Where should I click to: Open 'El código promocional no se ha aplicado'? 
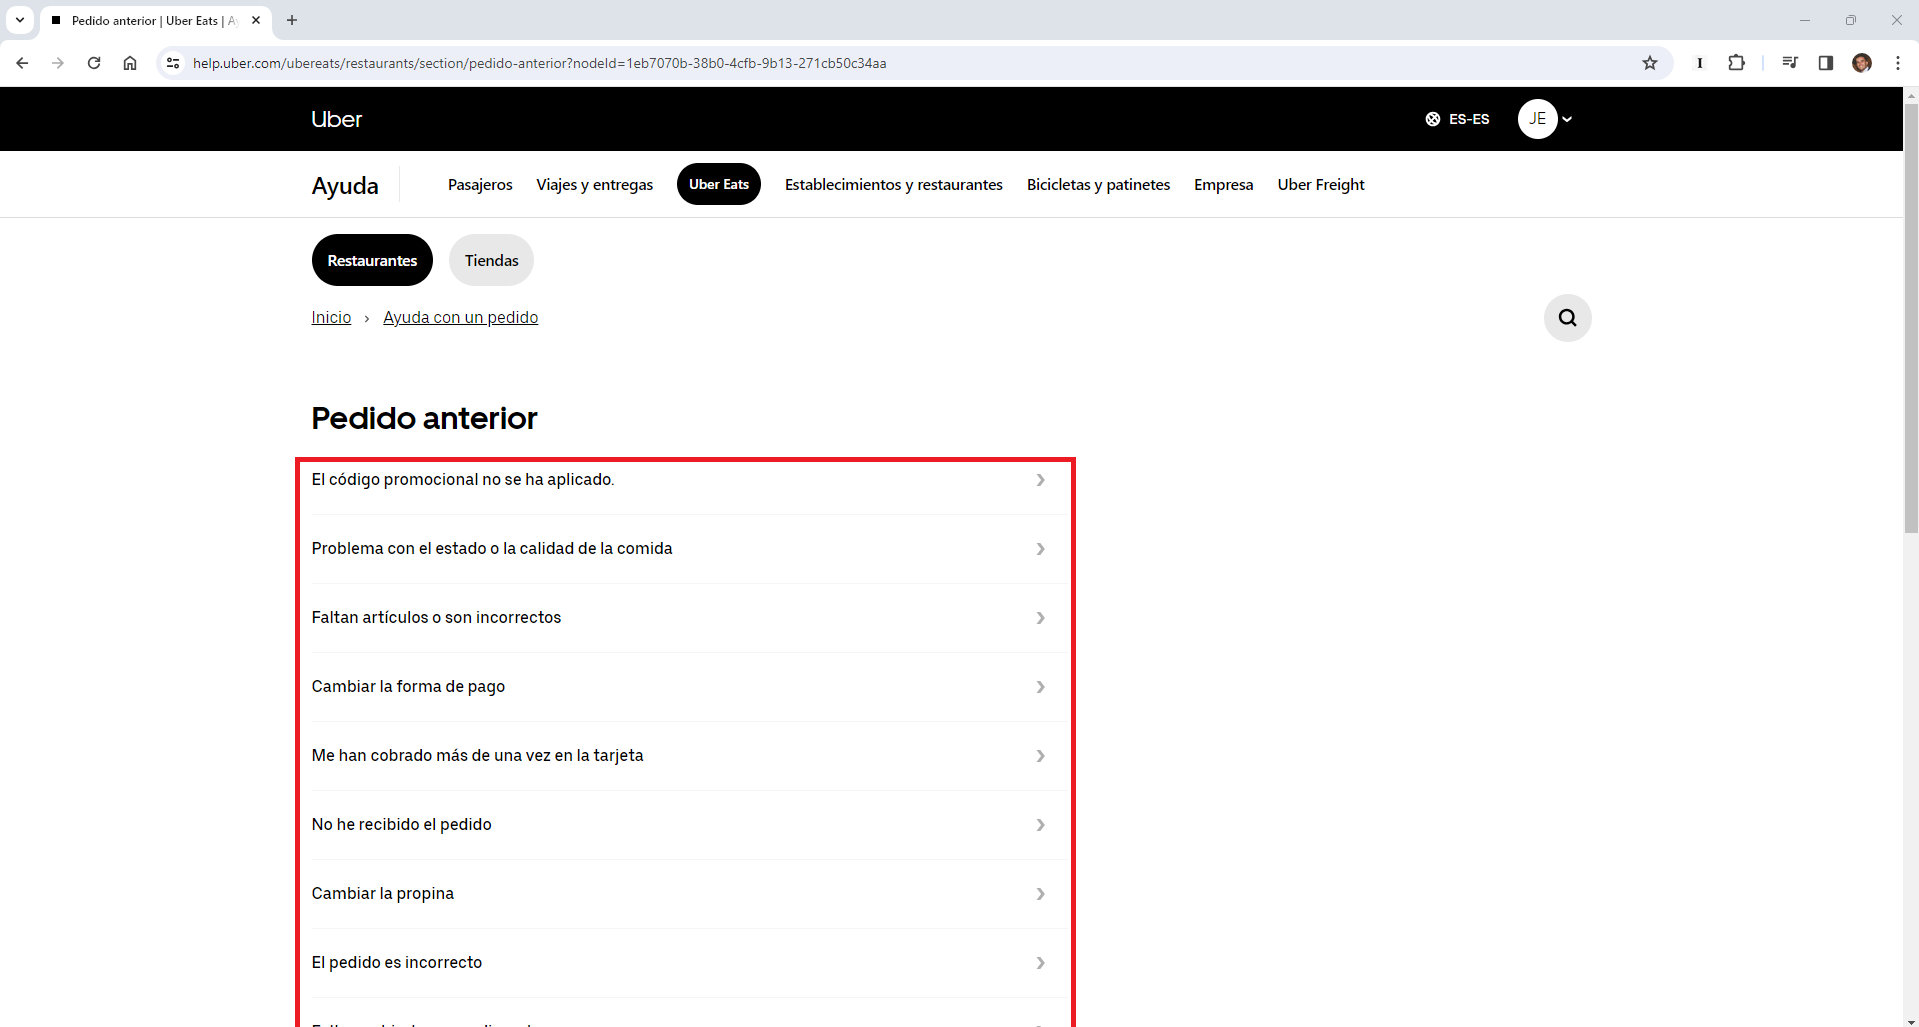pos(687,480)
